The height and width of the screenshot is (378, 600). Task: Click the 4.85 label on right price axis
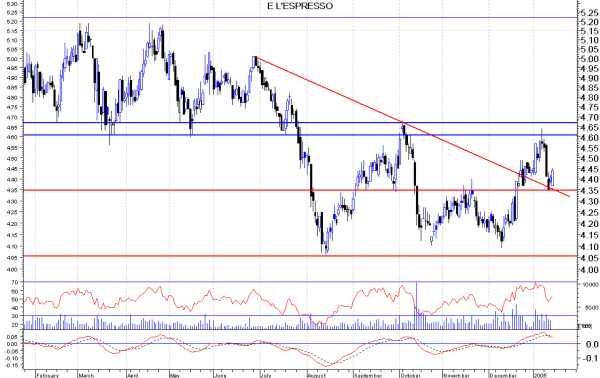point(589,88)
